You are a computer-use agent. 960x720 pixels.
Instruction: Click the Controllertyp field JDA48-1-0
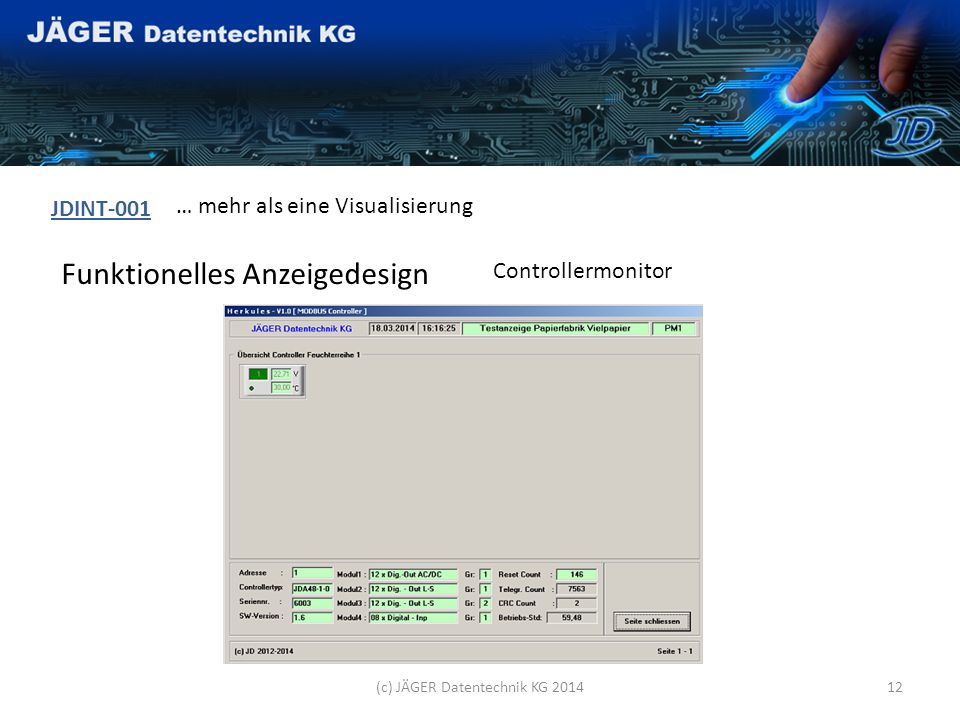click(312, 589)
